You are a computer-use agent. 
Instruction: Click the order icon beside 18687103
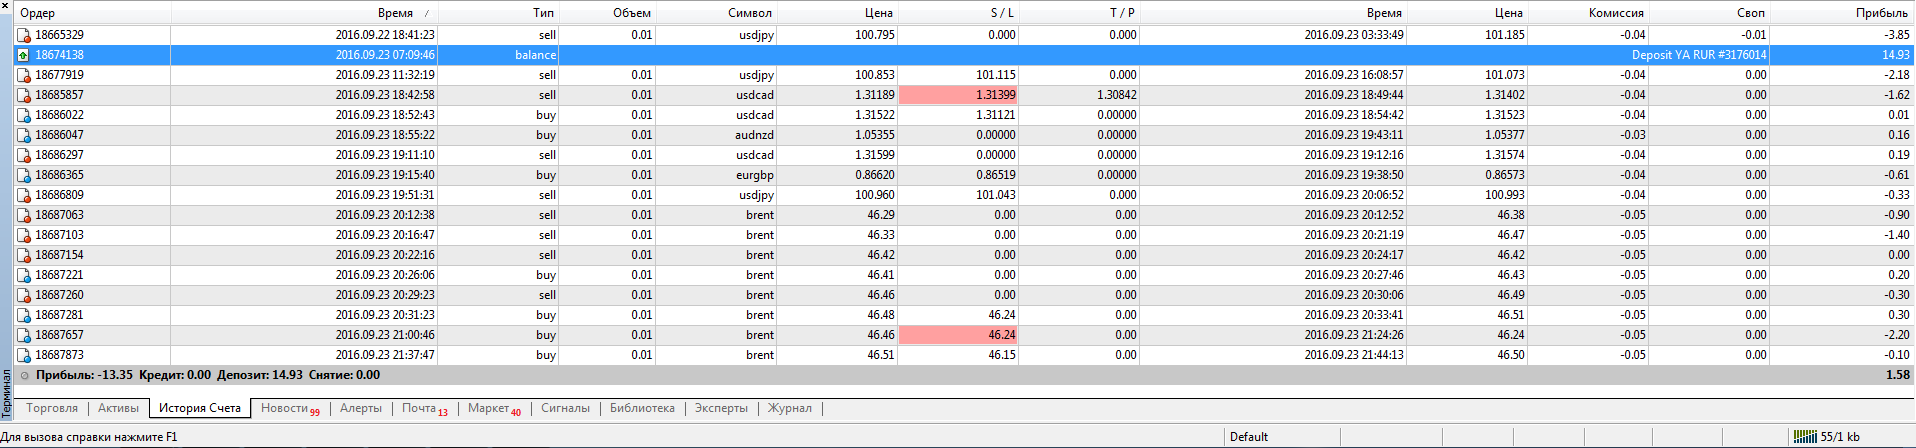pyautogui.click(x=23, y=235)
